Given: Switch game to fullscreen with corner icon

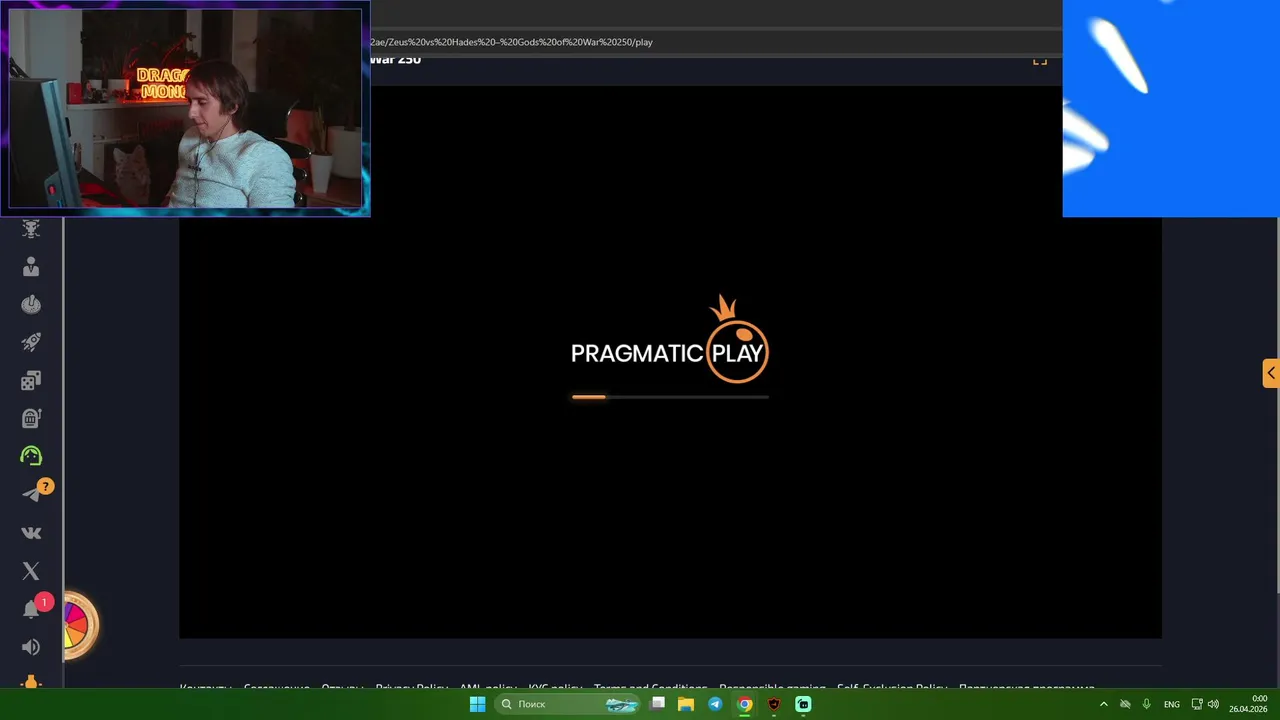Looking at the screenshot, I should [x=1040, y=60].
